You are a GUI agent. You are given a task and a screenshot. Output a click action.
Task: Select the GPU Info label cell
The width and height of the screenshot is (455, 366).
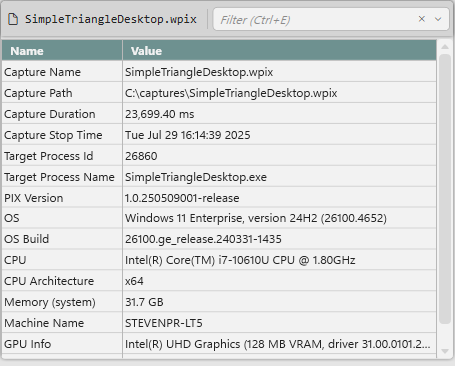click(x=62, y=344)
